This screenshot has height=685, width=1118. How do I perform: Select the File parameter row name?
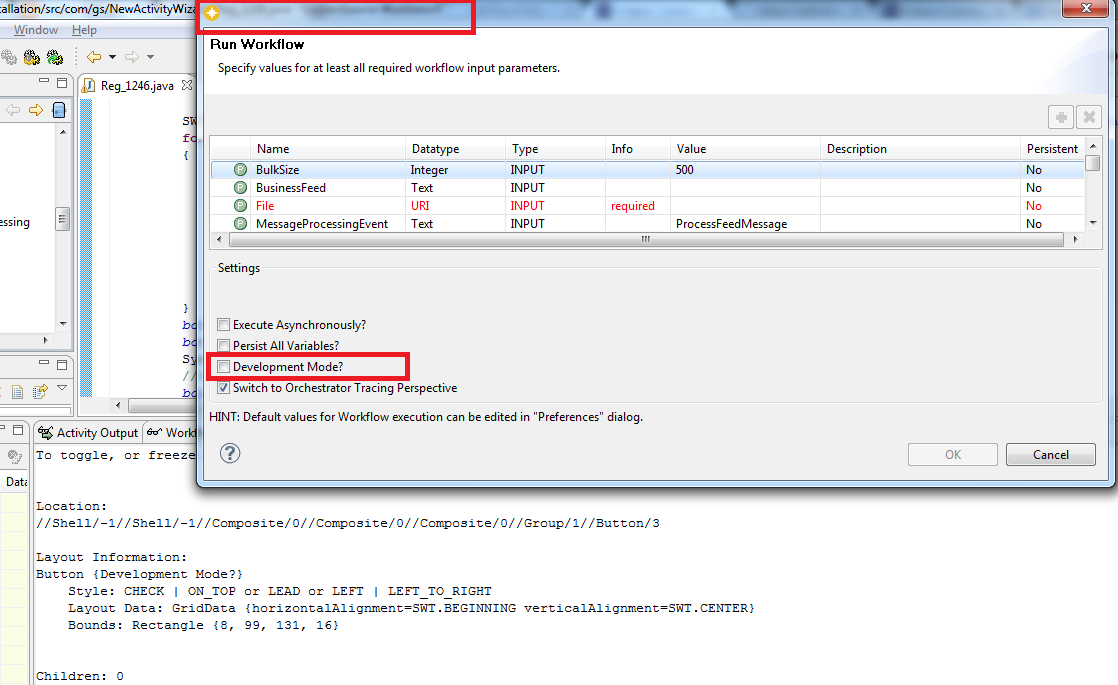point(265,205)
